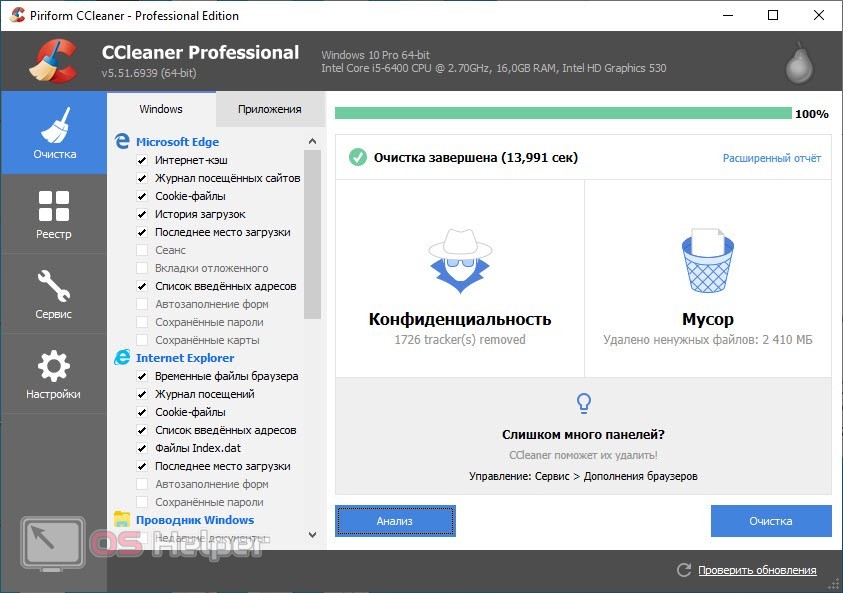Click '1726 tracker(s) removed' text
The width and height of the screenshot is (843, 593).
click(x=460, y=340)
